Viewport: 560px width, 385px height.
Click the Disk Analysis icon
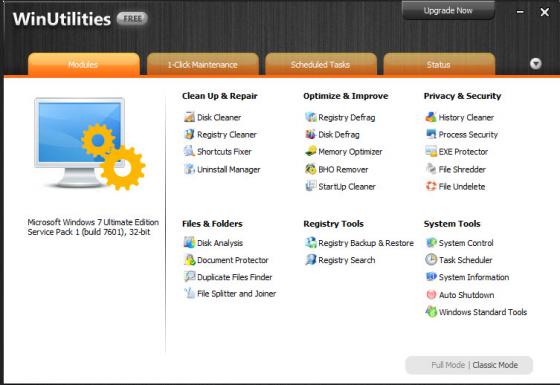[189, 242]
